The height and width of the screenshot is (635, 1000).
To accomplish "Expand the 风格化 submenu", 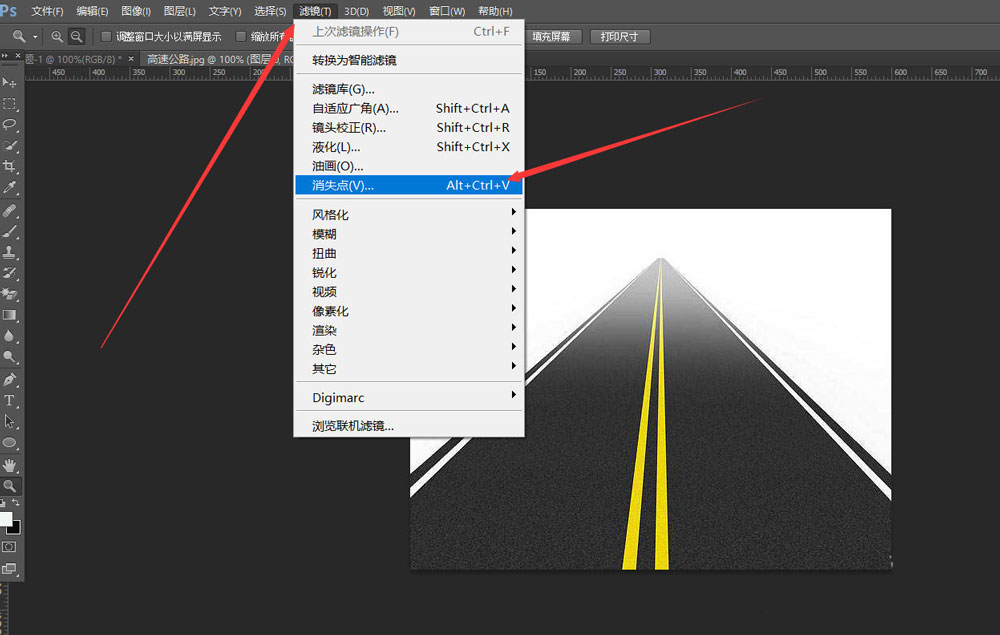I will coord(409,214).
